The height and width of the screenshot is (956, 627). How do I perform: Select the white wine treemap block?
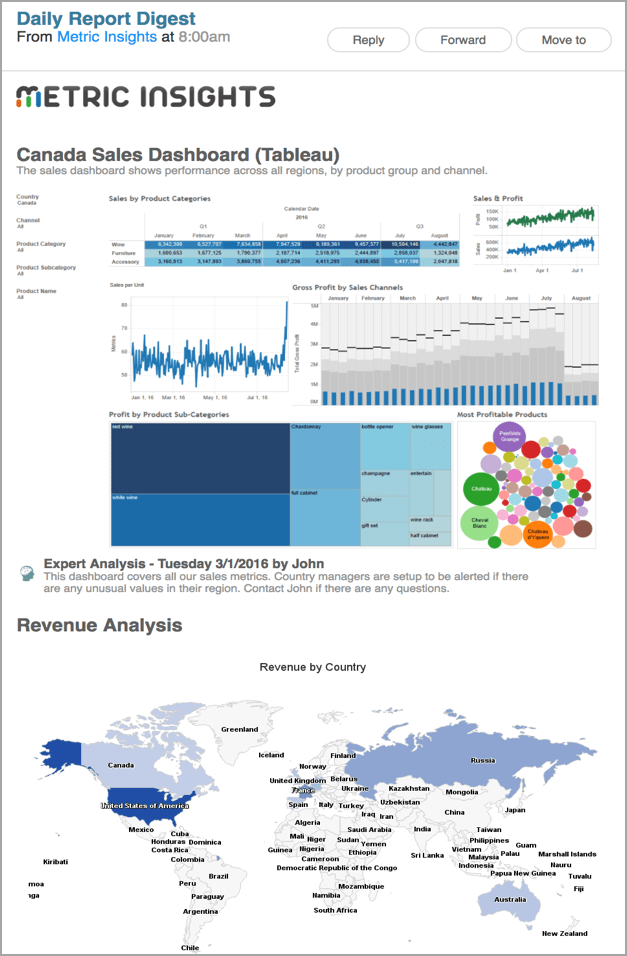pyautogui.click(x=200, y=520)
